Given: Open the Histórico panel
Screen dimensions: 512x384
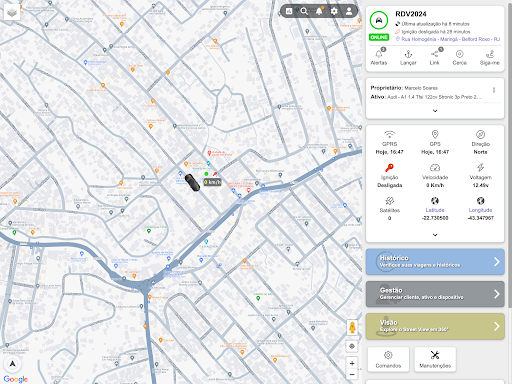Looking at the screenshot, I should 435,262.
